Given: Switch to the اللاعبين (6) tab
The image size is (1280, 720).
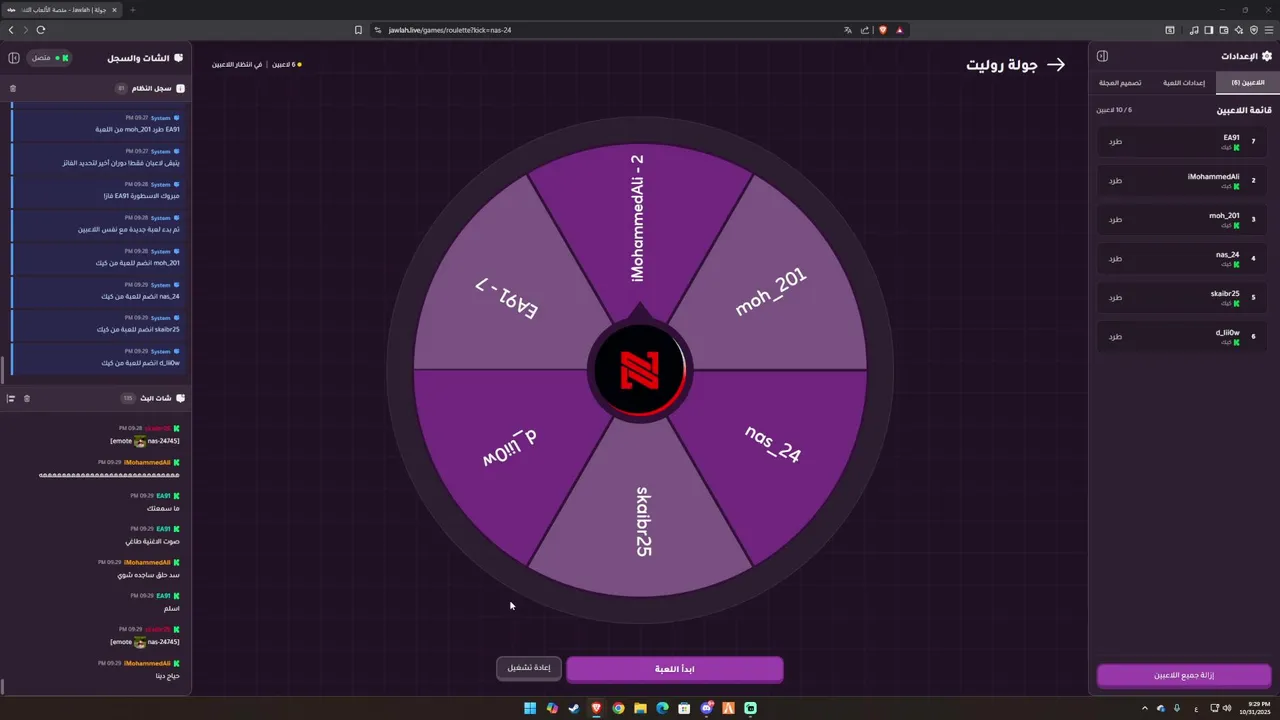Looking at the screenshot, I should coord(1247,83).
